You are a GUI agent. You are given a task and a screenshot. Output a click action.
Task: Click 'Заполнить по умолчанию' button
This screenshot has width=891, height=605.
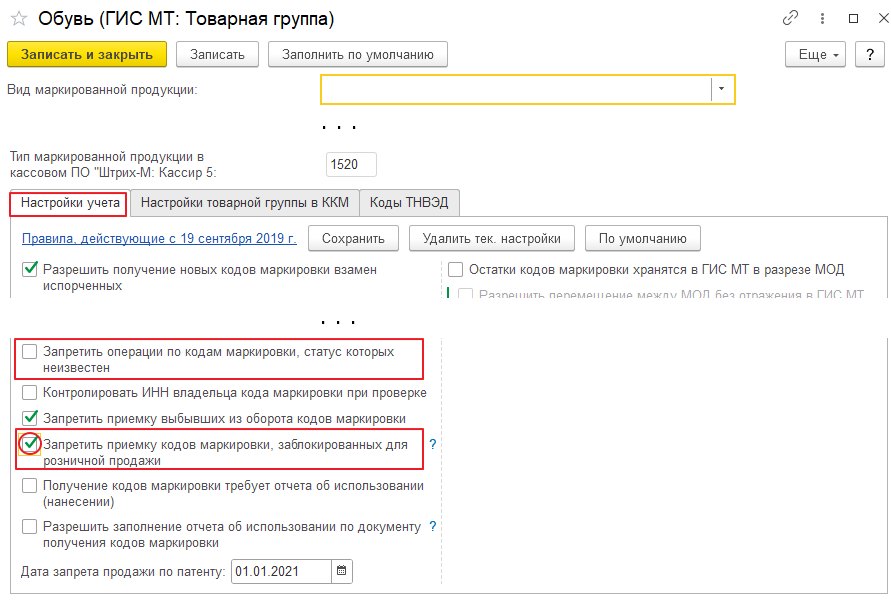click(358, 55)
